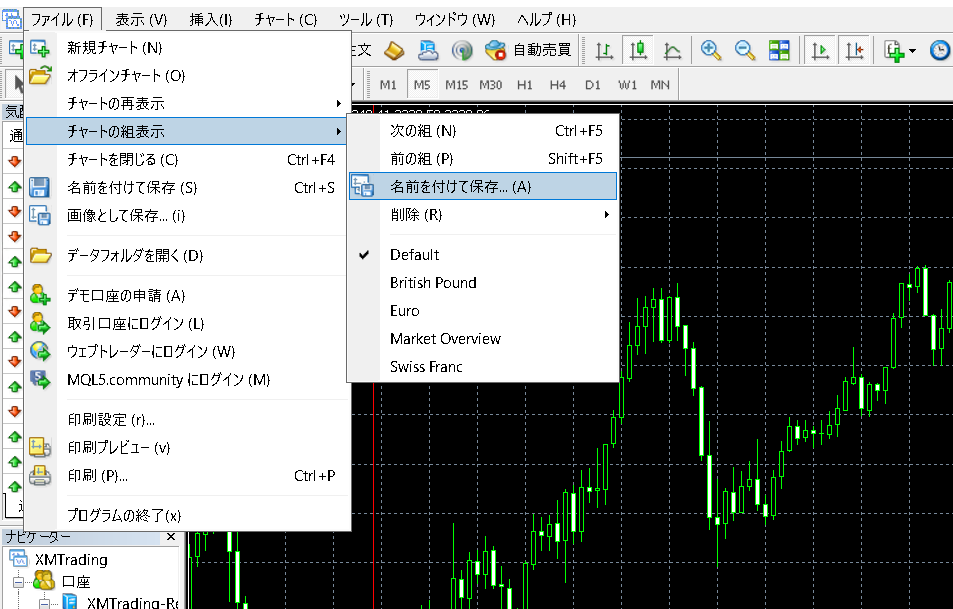Click the signals radar icon in toolbar
The height and width of the screenshot is (609, 953).
coord(461,50)
